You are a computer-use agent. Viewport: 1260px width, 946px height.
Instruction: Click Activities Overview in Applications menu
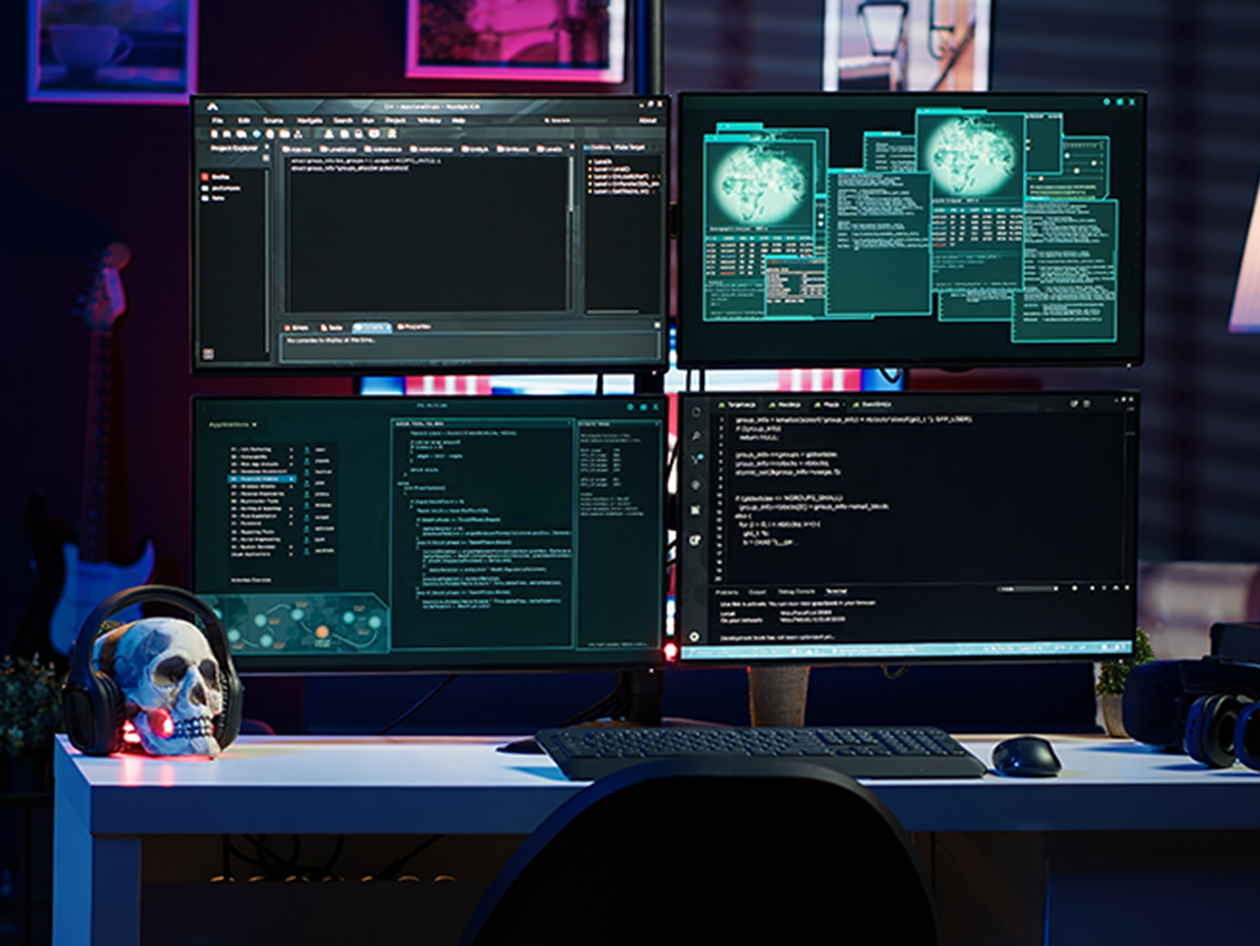(x=251, y=580)
